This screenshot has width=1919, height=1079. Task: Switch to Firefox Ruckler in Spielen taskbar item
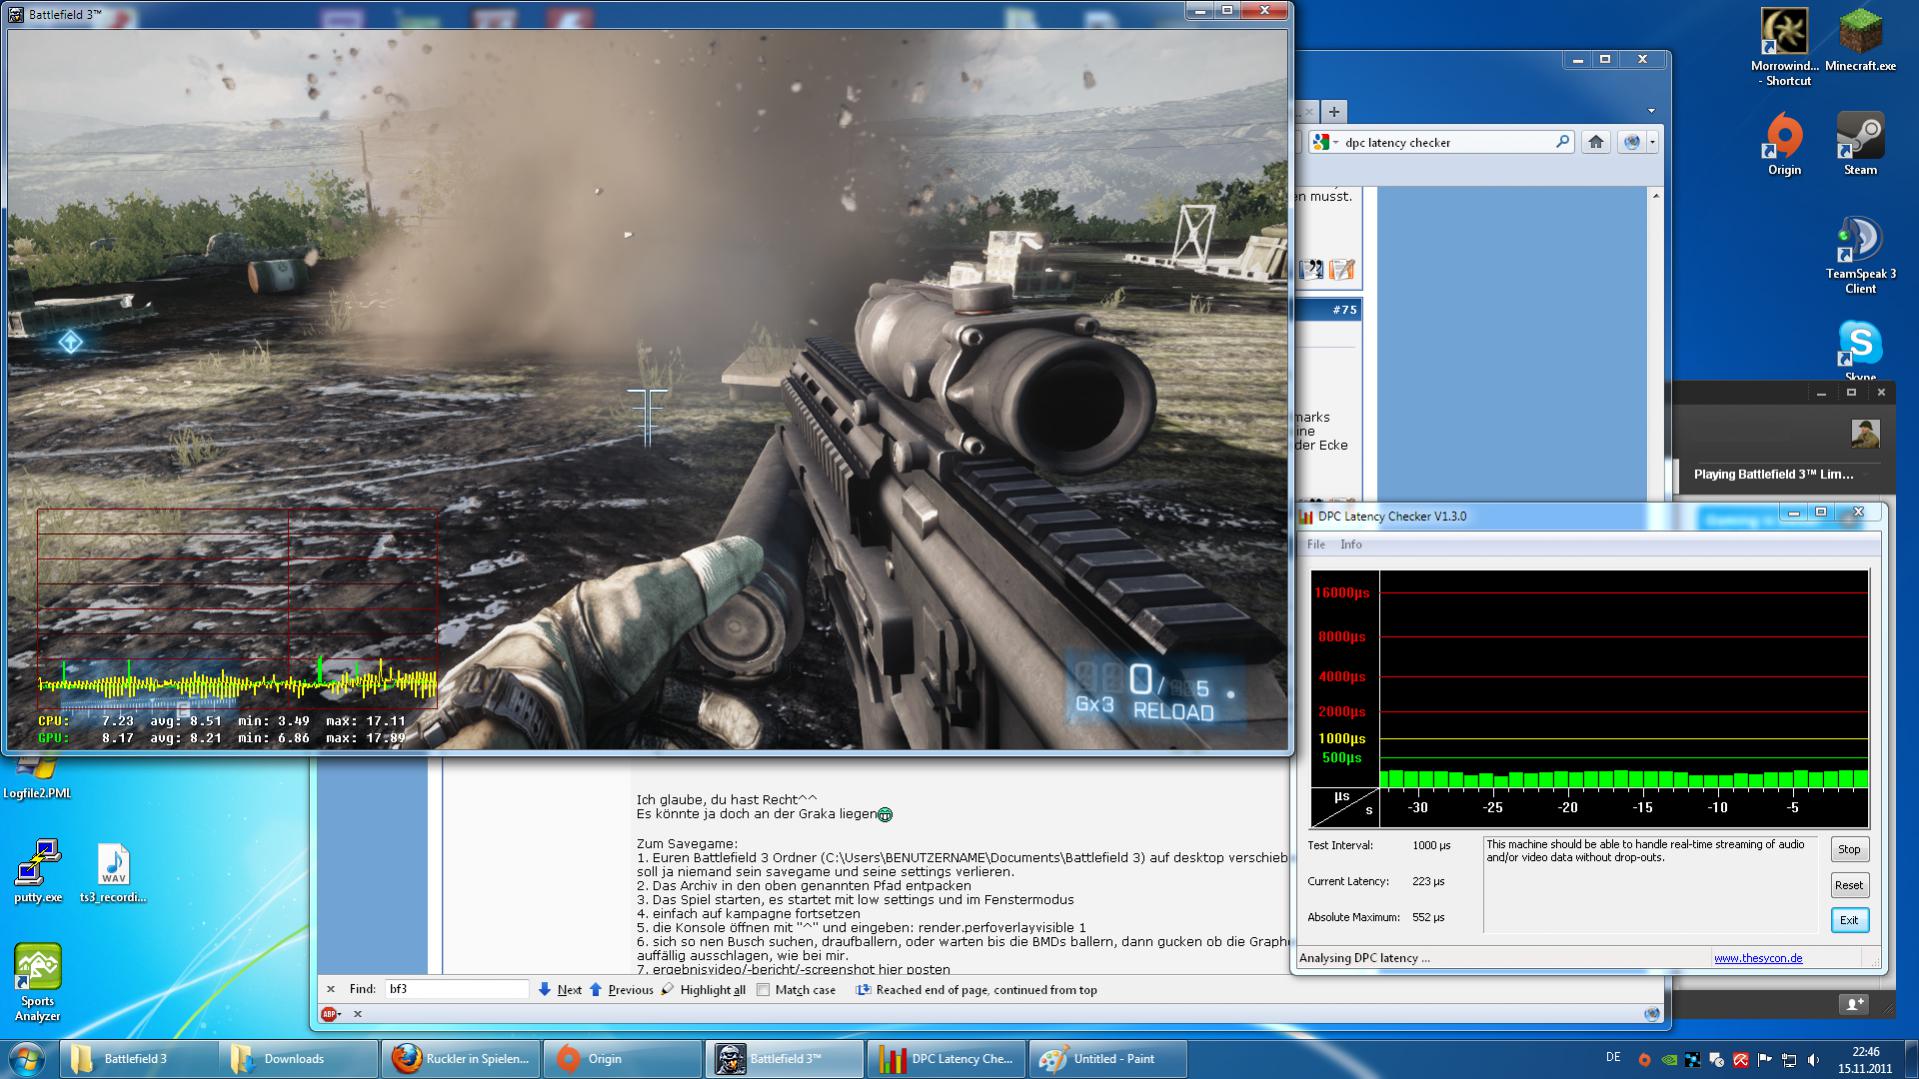pos(461,1059)
